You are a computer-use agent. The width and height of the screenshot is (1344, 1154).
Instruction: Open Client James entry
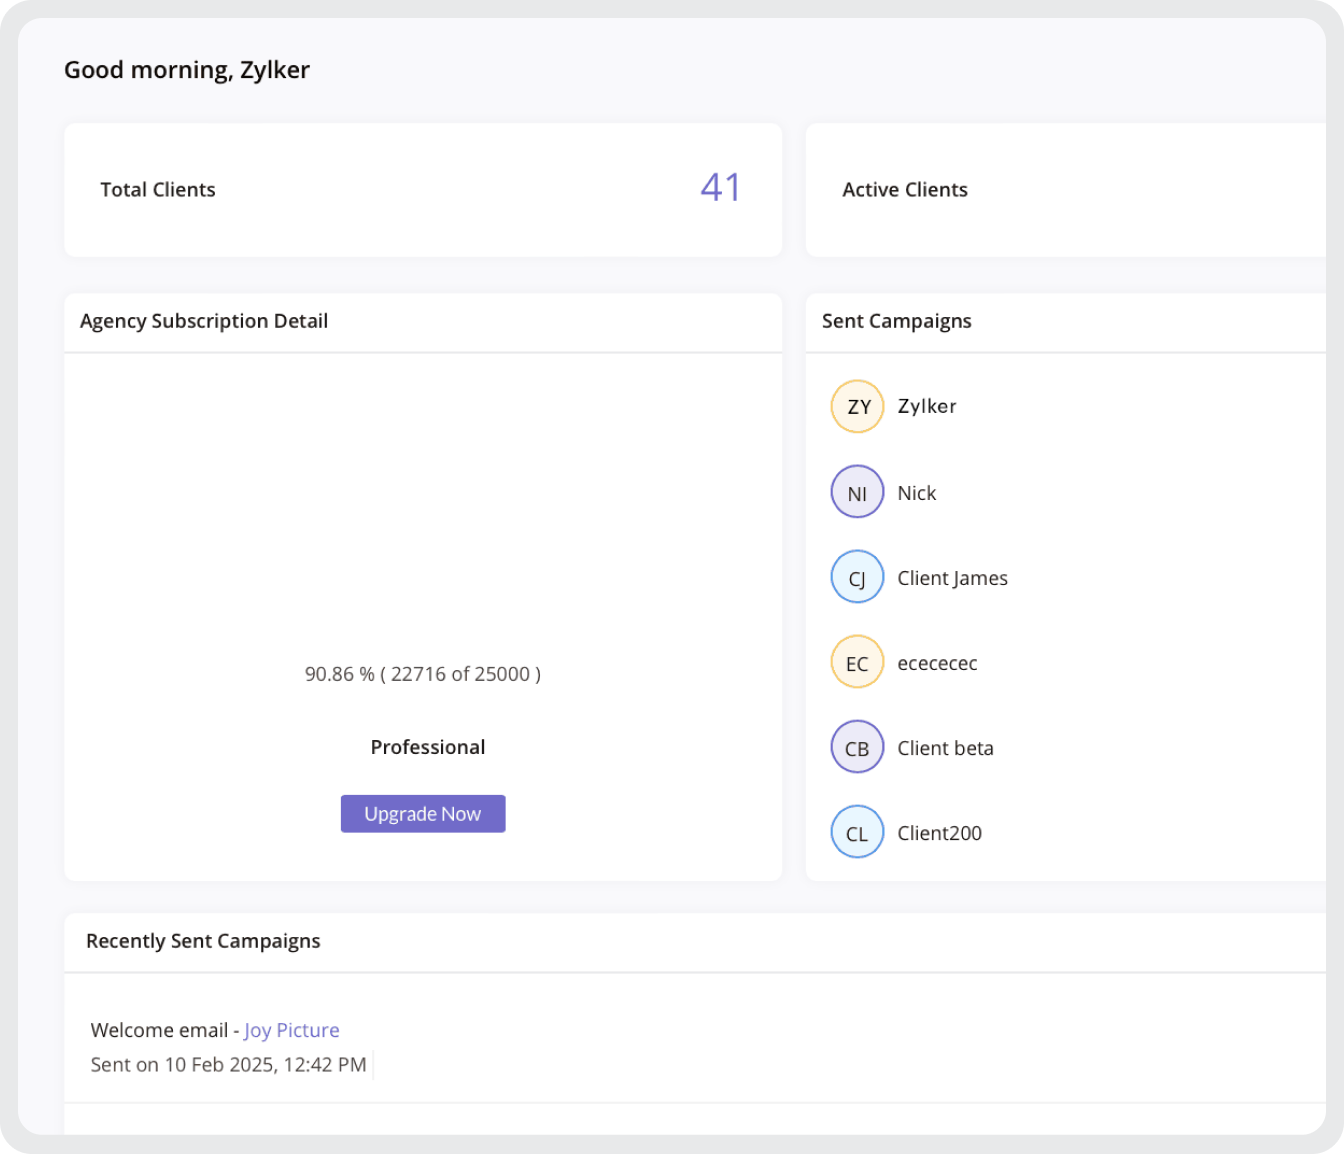pyautogui.click(x=953, y=578)
